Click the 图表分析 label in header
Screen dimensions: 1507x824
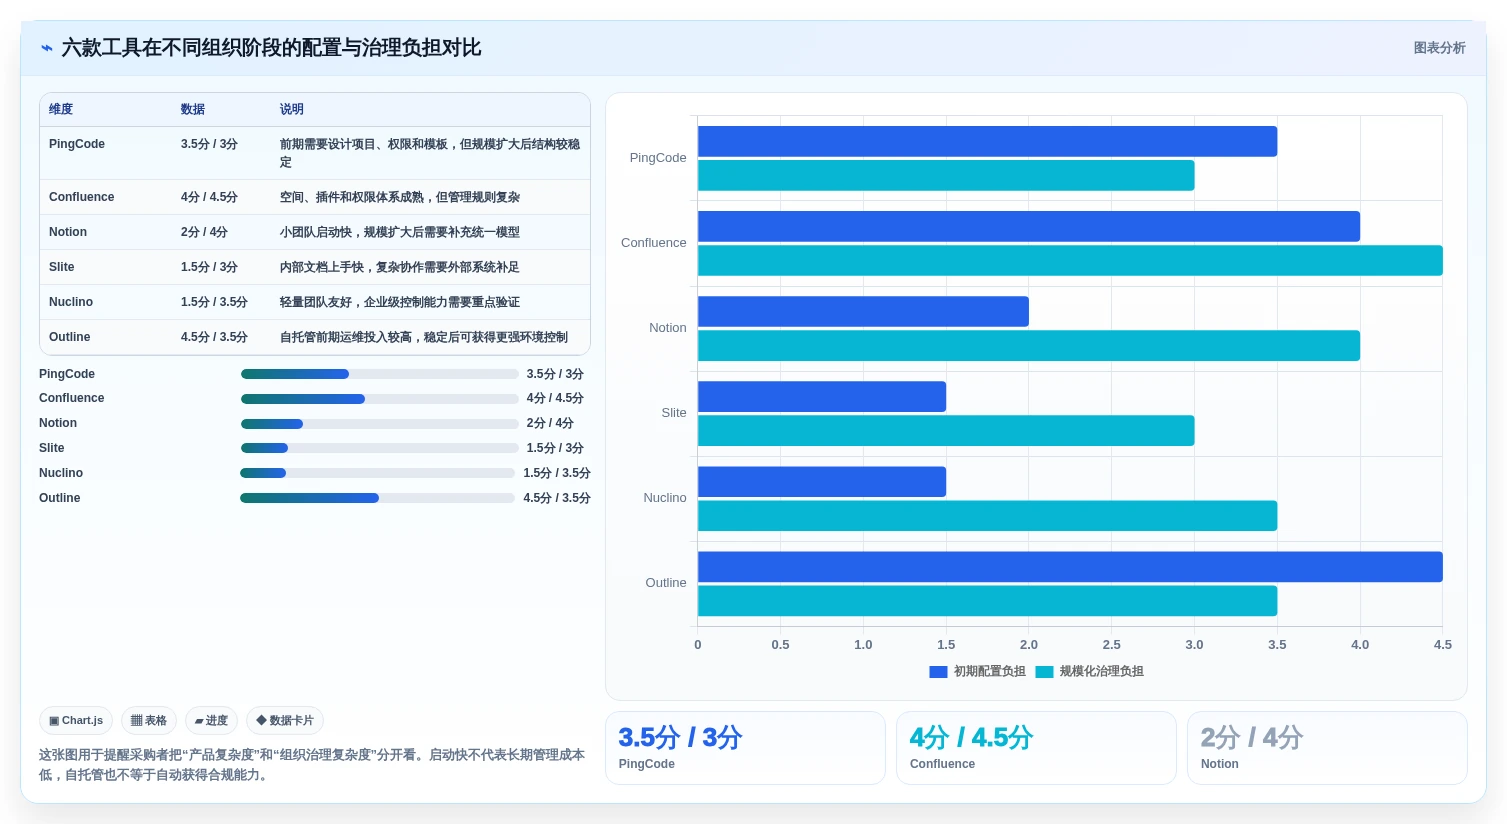coord(1439,48)
